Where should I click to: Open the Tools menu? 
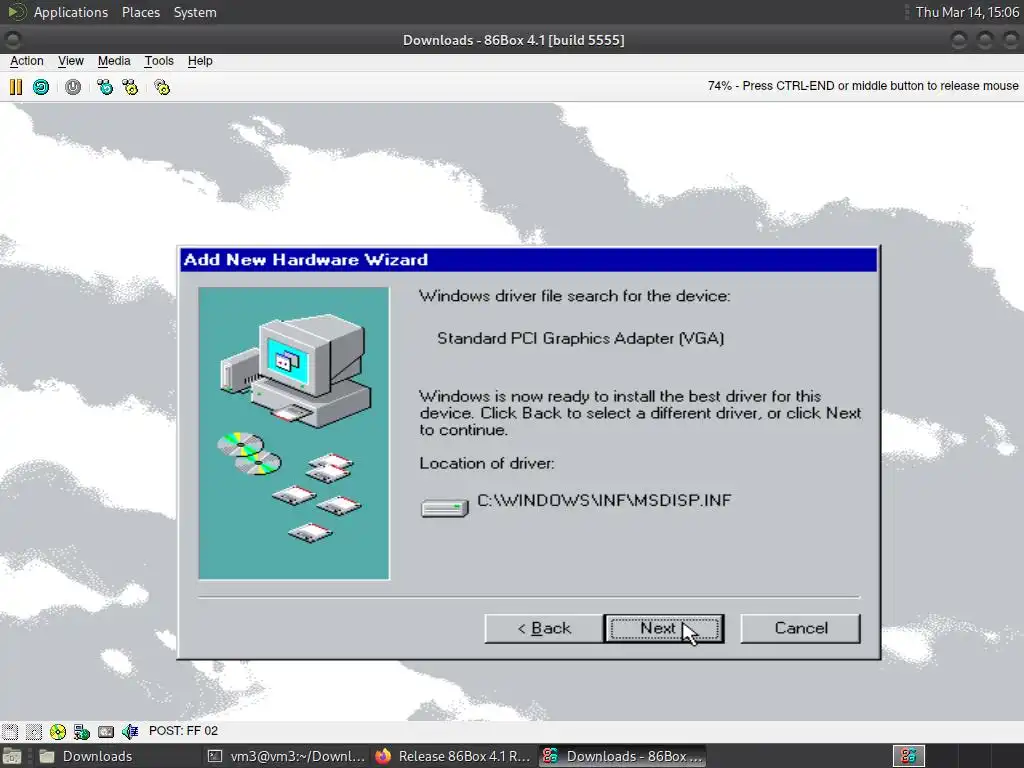(159, 61)
